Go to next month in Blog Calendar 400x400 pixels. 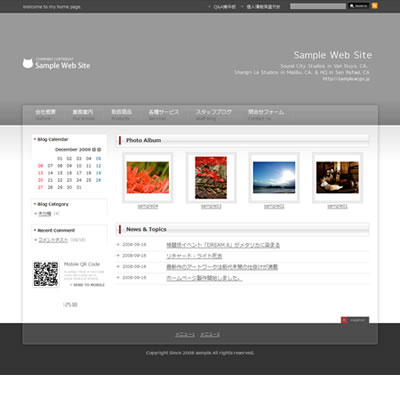pyautogui.click(x=99, y=150)
